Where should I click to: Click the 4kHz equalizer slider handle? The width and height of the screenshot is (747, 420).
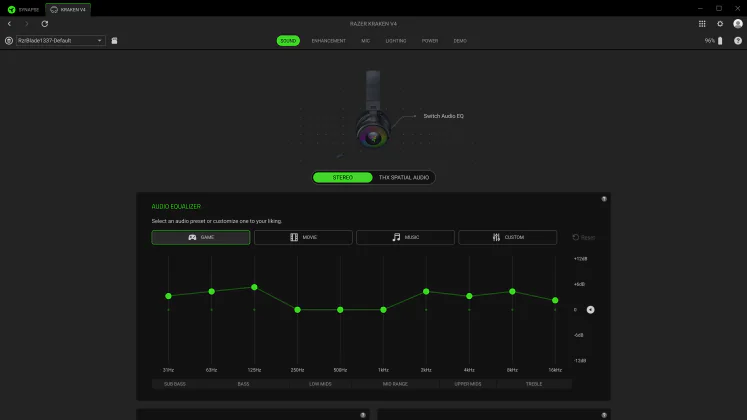coord(469,296)
